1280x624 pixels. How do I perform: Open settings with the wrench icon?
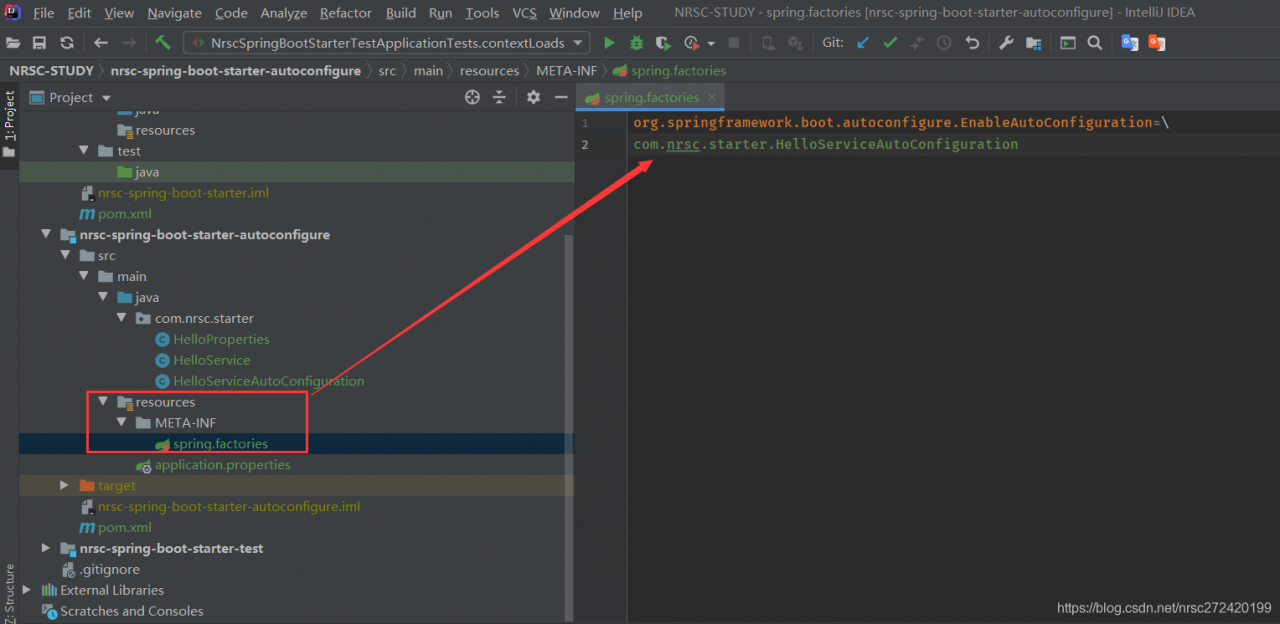click(x=1006, y=43)
